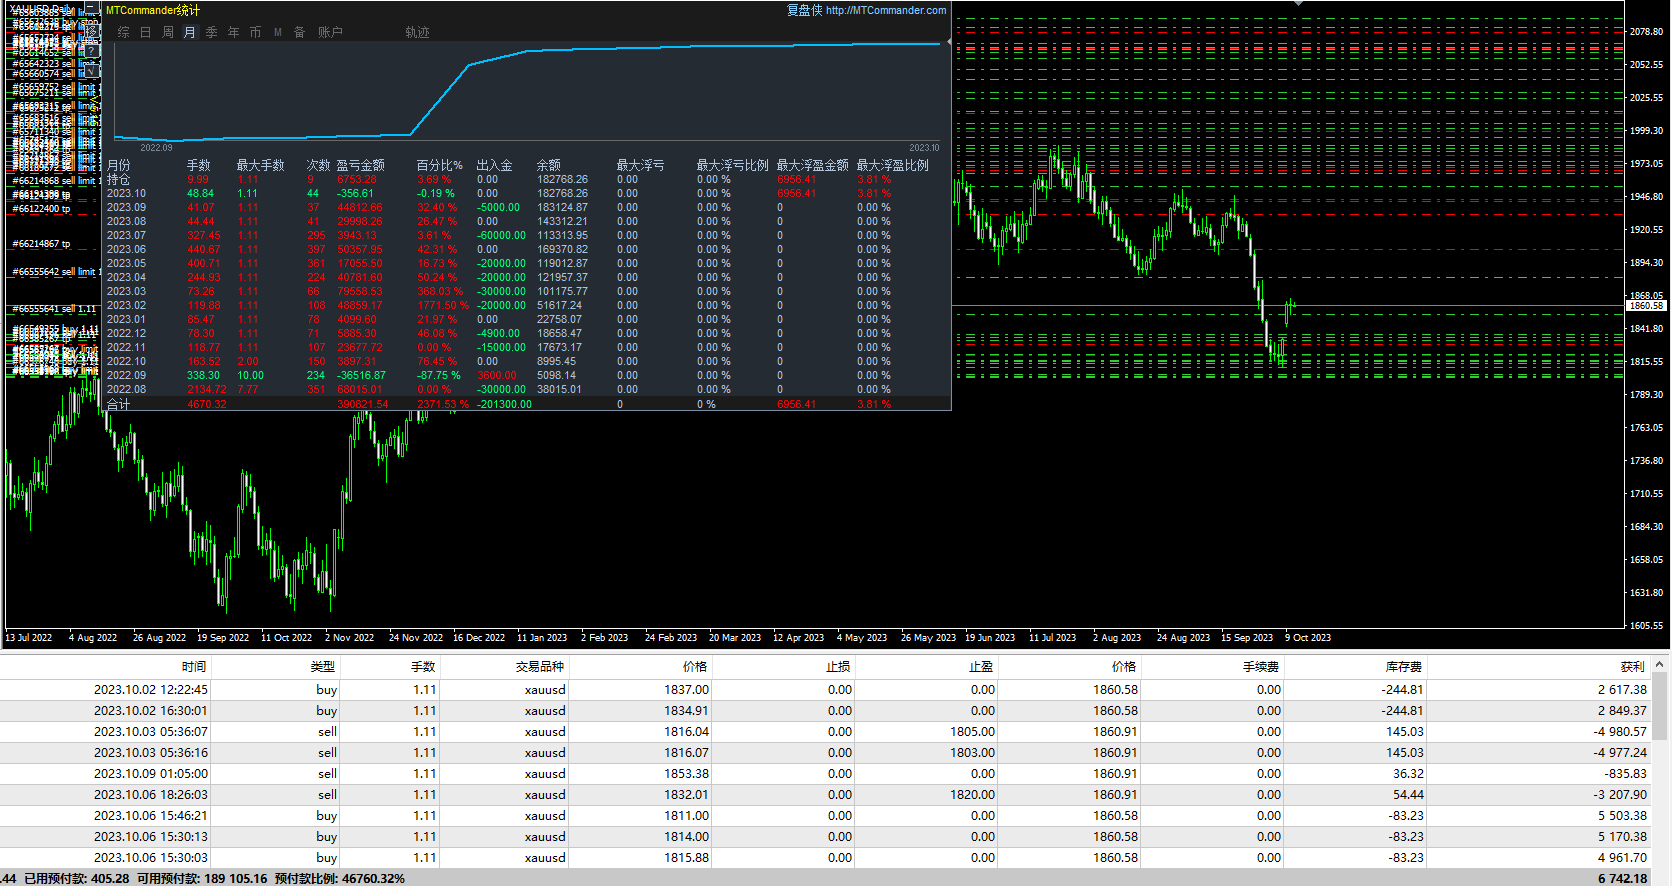Click the 2023.09 month row in statistics
This screenshot has height=886, width=1672.
point(527,207)
